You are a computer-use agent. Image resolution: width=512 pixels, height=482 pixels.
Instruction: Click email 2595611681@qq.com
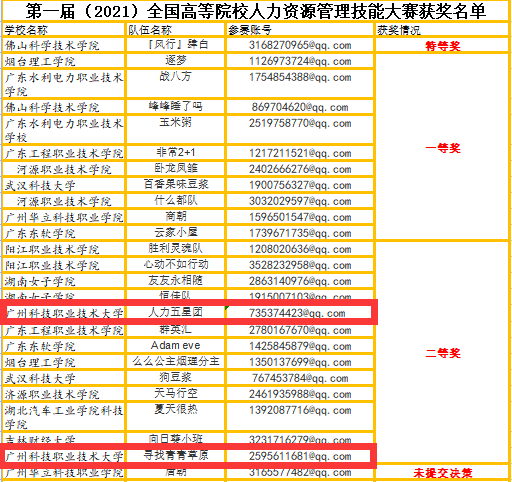[300, 456]
